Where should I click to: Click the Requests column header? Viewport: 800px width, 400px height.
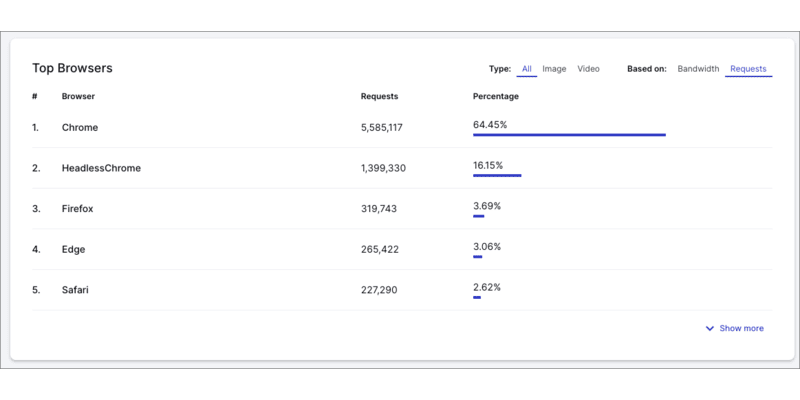pos(380,96)
